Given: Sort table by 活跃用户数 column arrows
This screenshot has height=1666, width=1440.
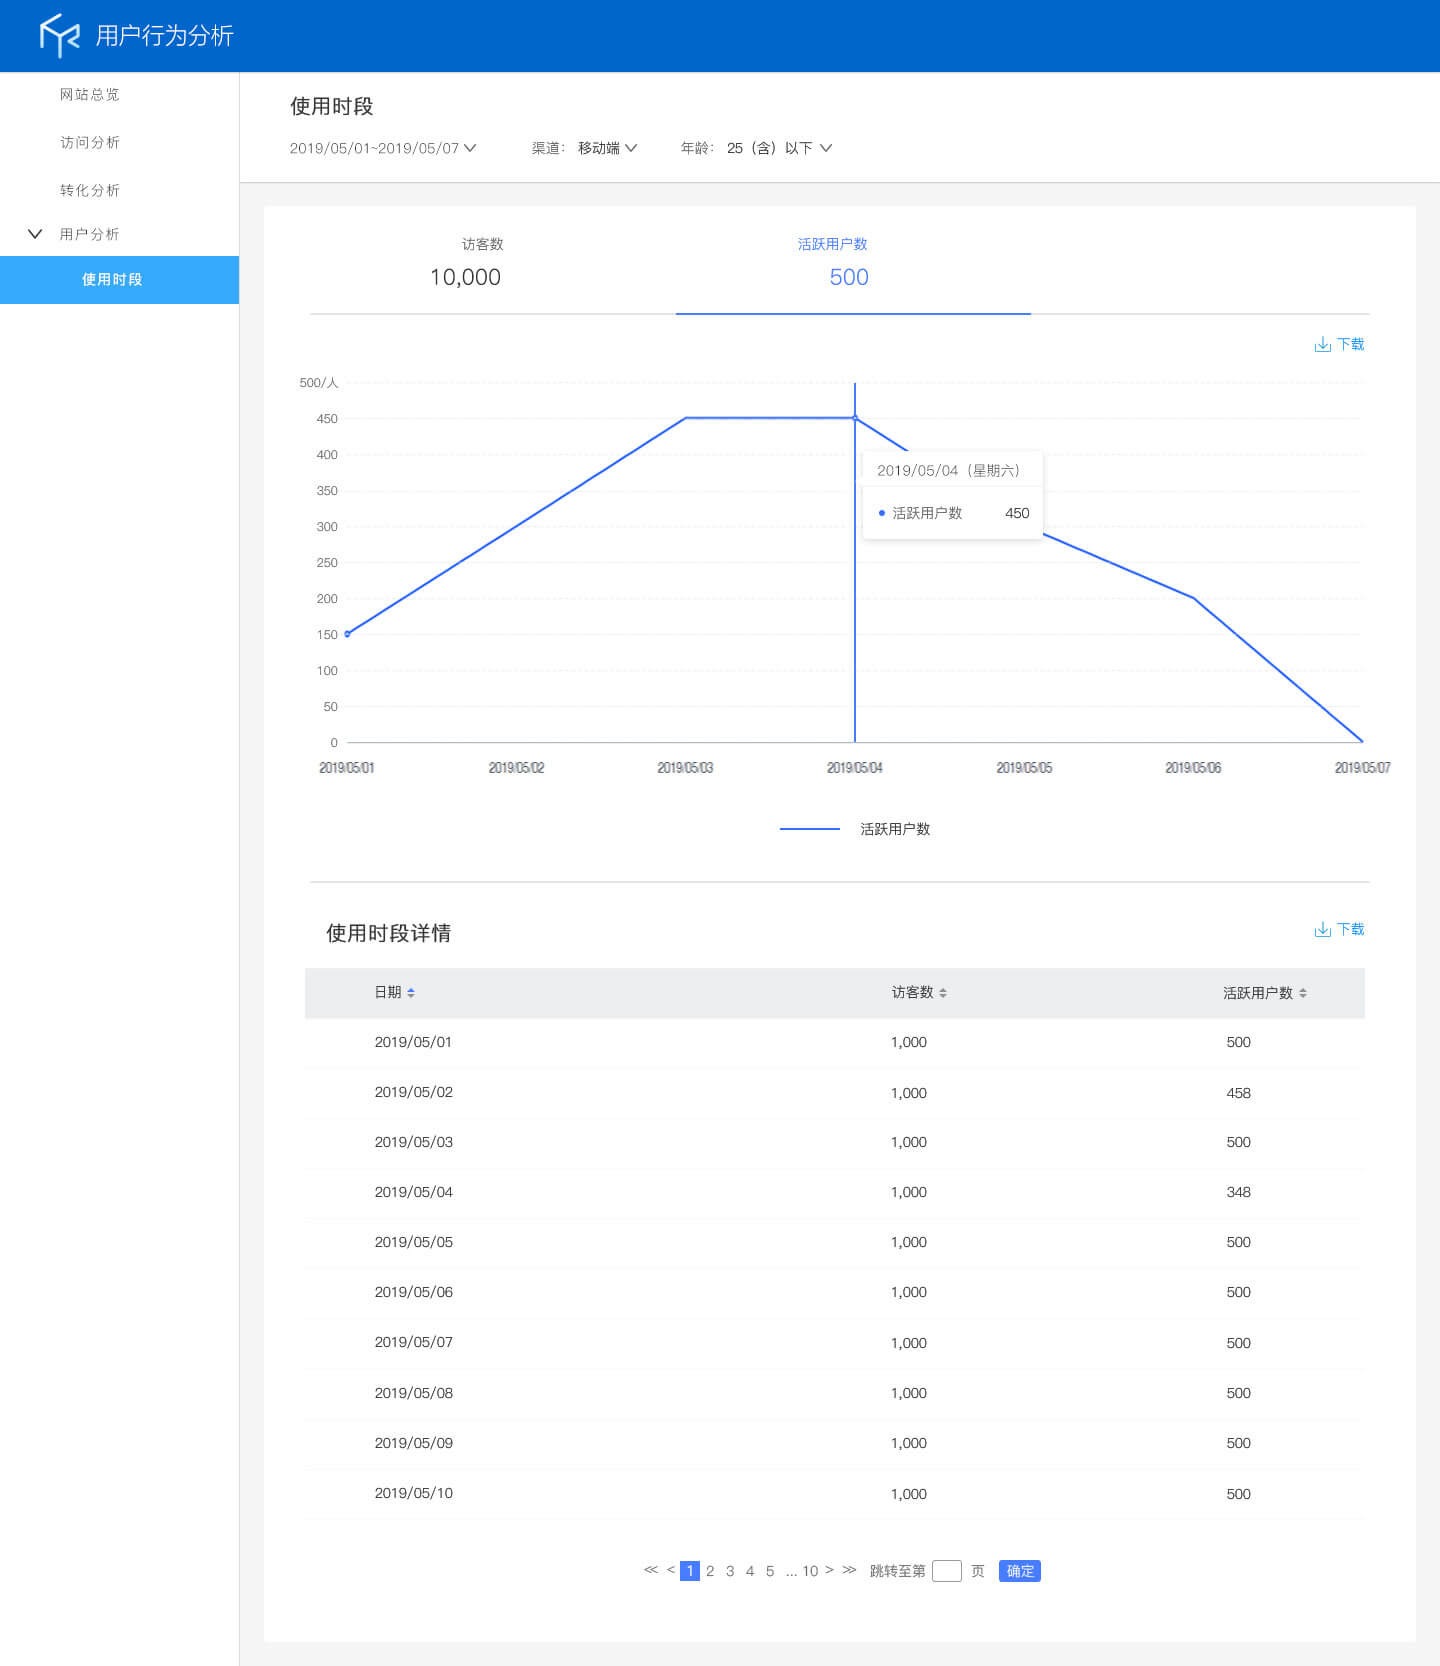Looking at the screenshot, I should point(1303,993).
